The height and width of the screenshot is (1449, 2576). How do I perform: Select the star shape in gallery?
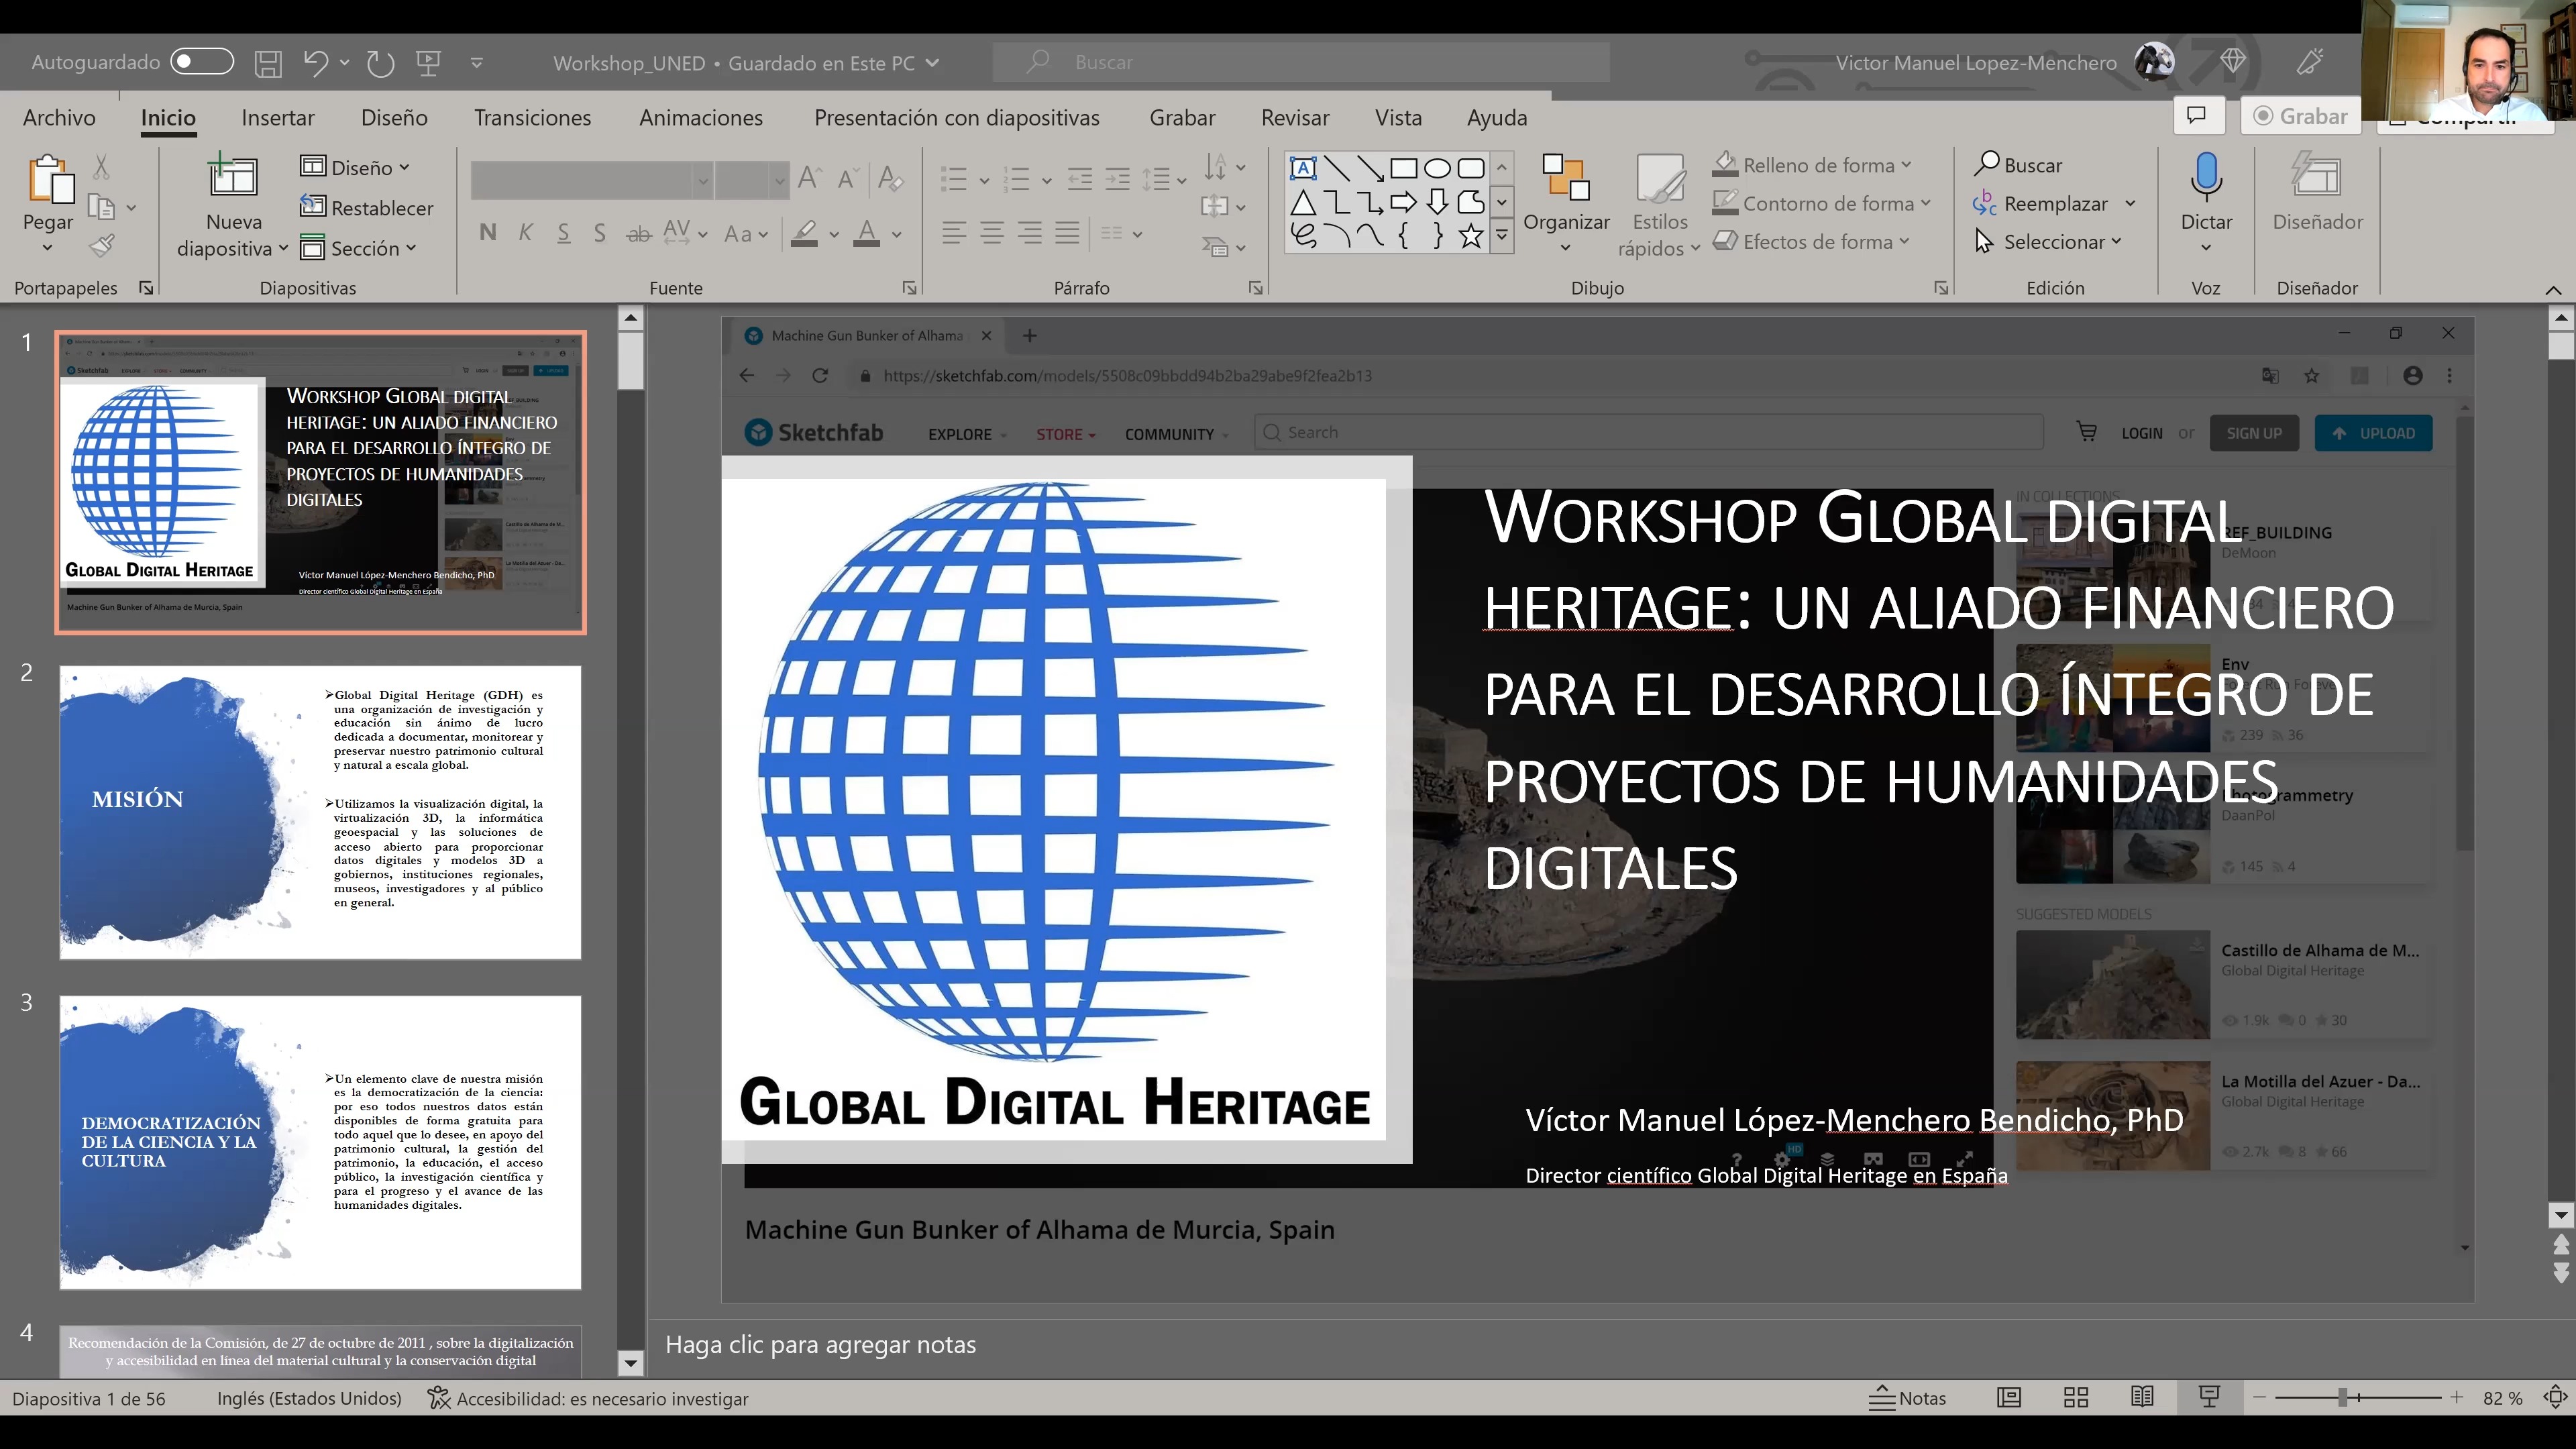[1470, 236]
